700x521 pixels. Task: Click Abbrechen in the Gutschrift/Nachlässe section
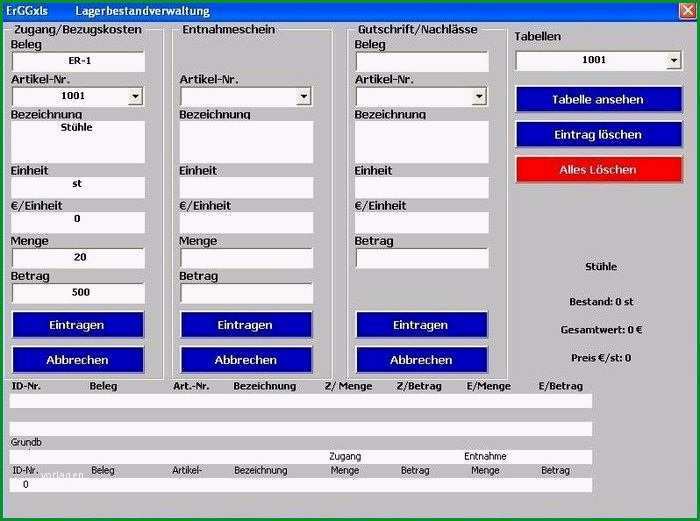pos(421,360)
